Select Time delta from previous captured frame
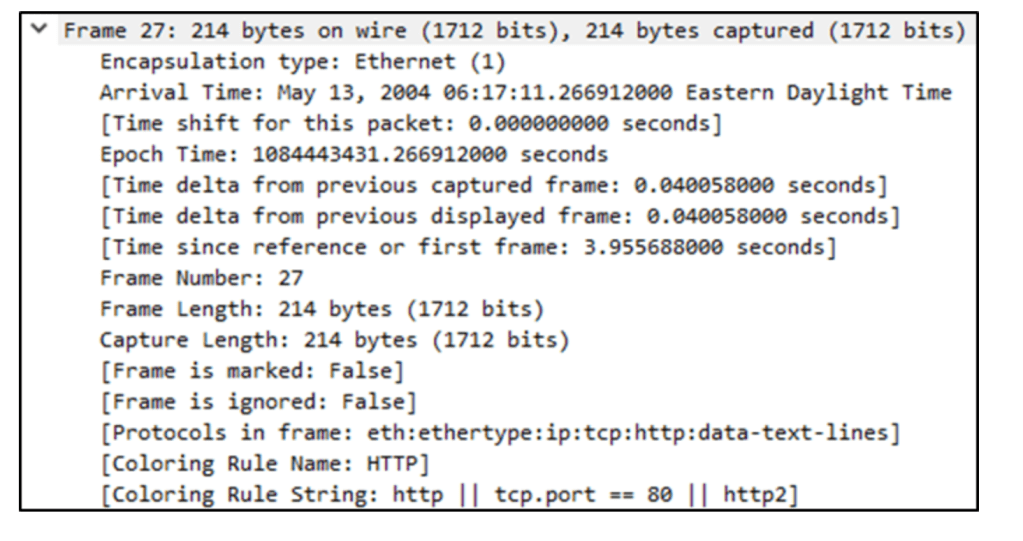Screen dimensions: 1023x541 tap(493, 186)
